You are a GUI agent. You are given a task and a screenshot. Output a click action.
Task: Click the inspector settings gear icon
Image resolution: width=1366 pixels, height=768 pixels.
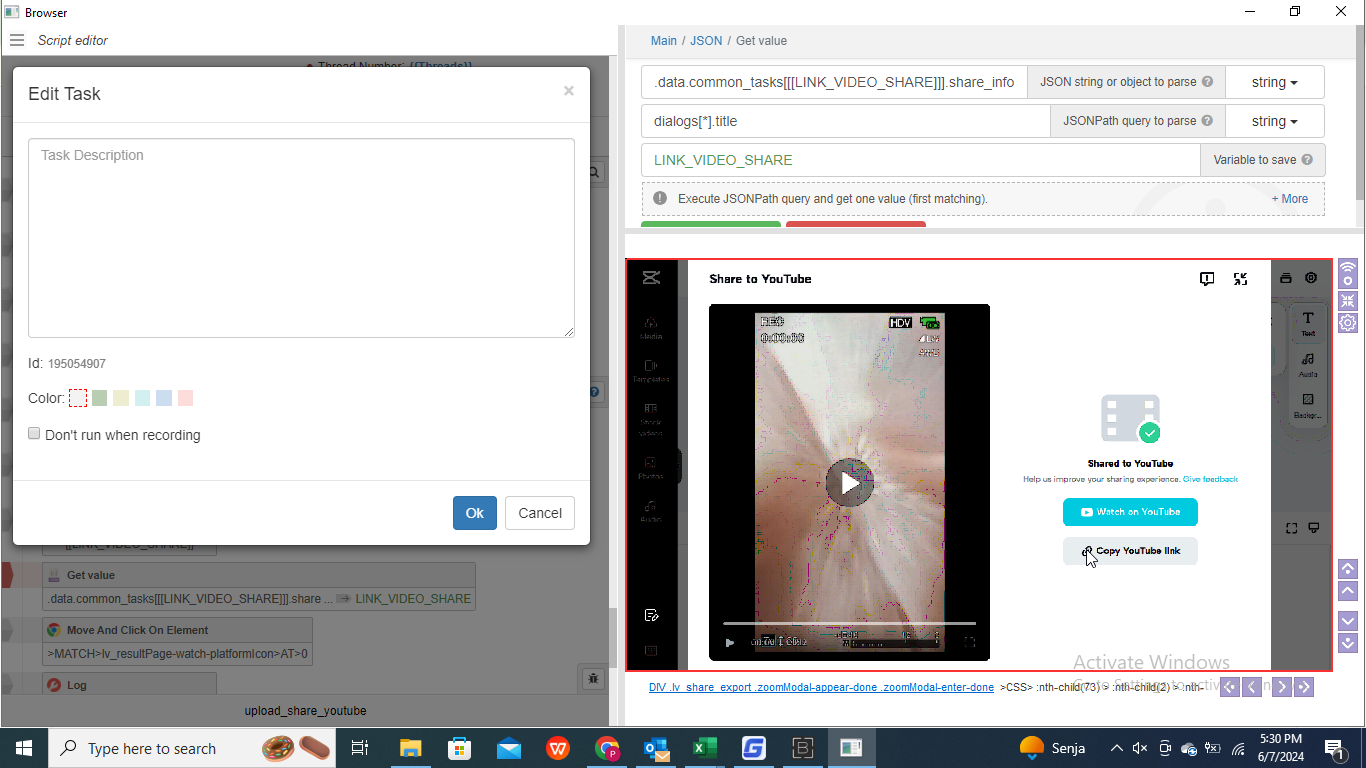pyautogui.click(x=1348, y=322)
